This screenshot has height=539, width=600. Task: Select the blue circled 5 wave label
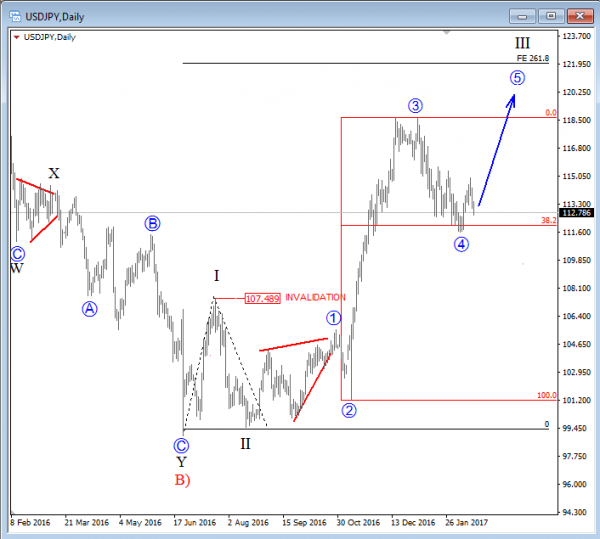[x=517, y=78]
